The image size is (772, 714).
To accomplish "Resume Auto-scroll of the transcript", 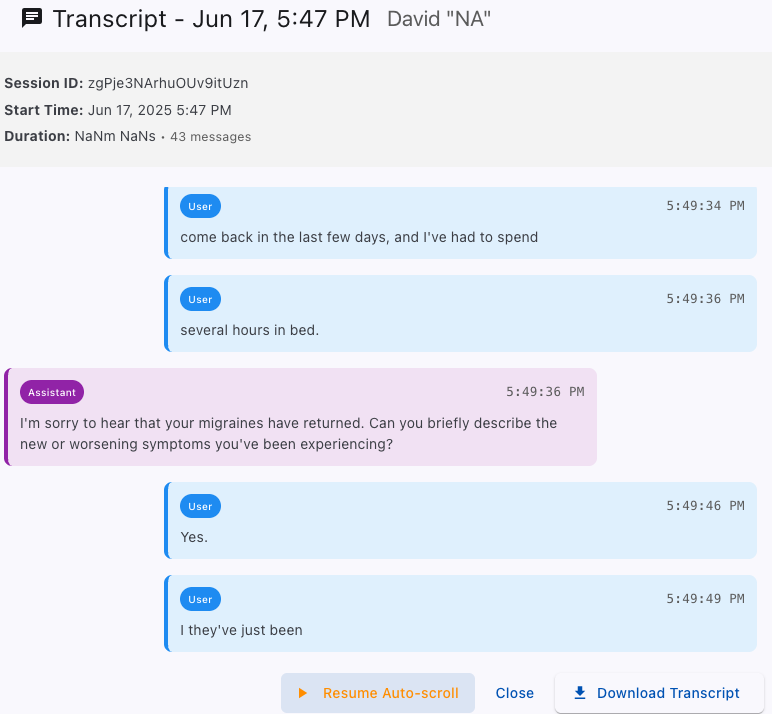I will coord(378,693).
